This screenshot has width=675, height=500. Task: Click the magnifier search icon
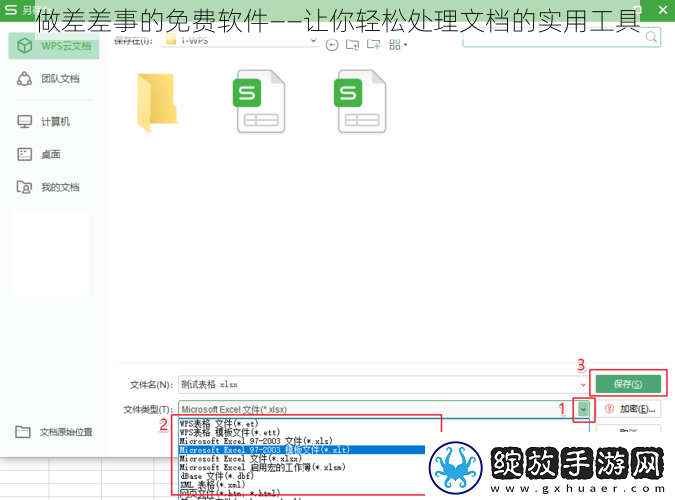coord(651,37)
